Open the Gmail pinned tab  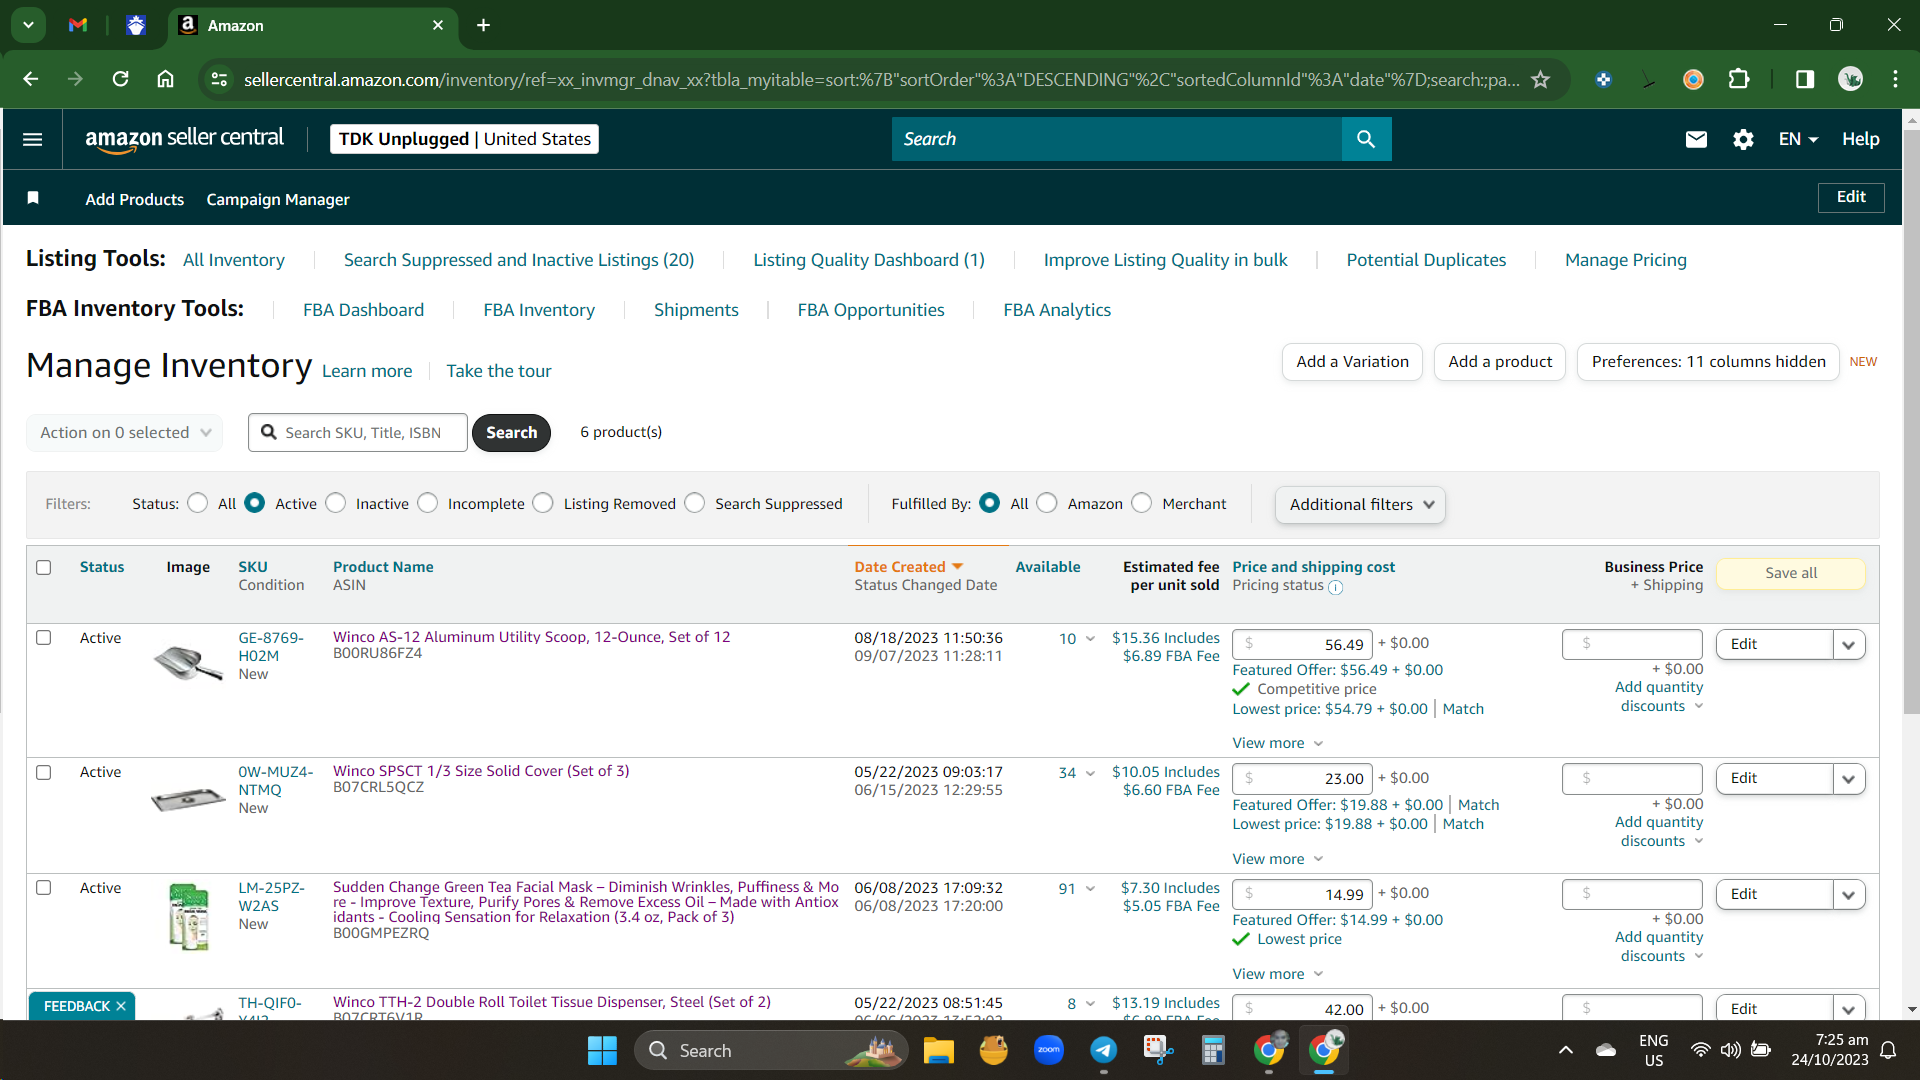point(78,25)
